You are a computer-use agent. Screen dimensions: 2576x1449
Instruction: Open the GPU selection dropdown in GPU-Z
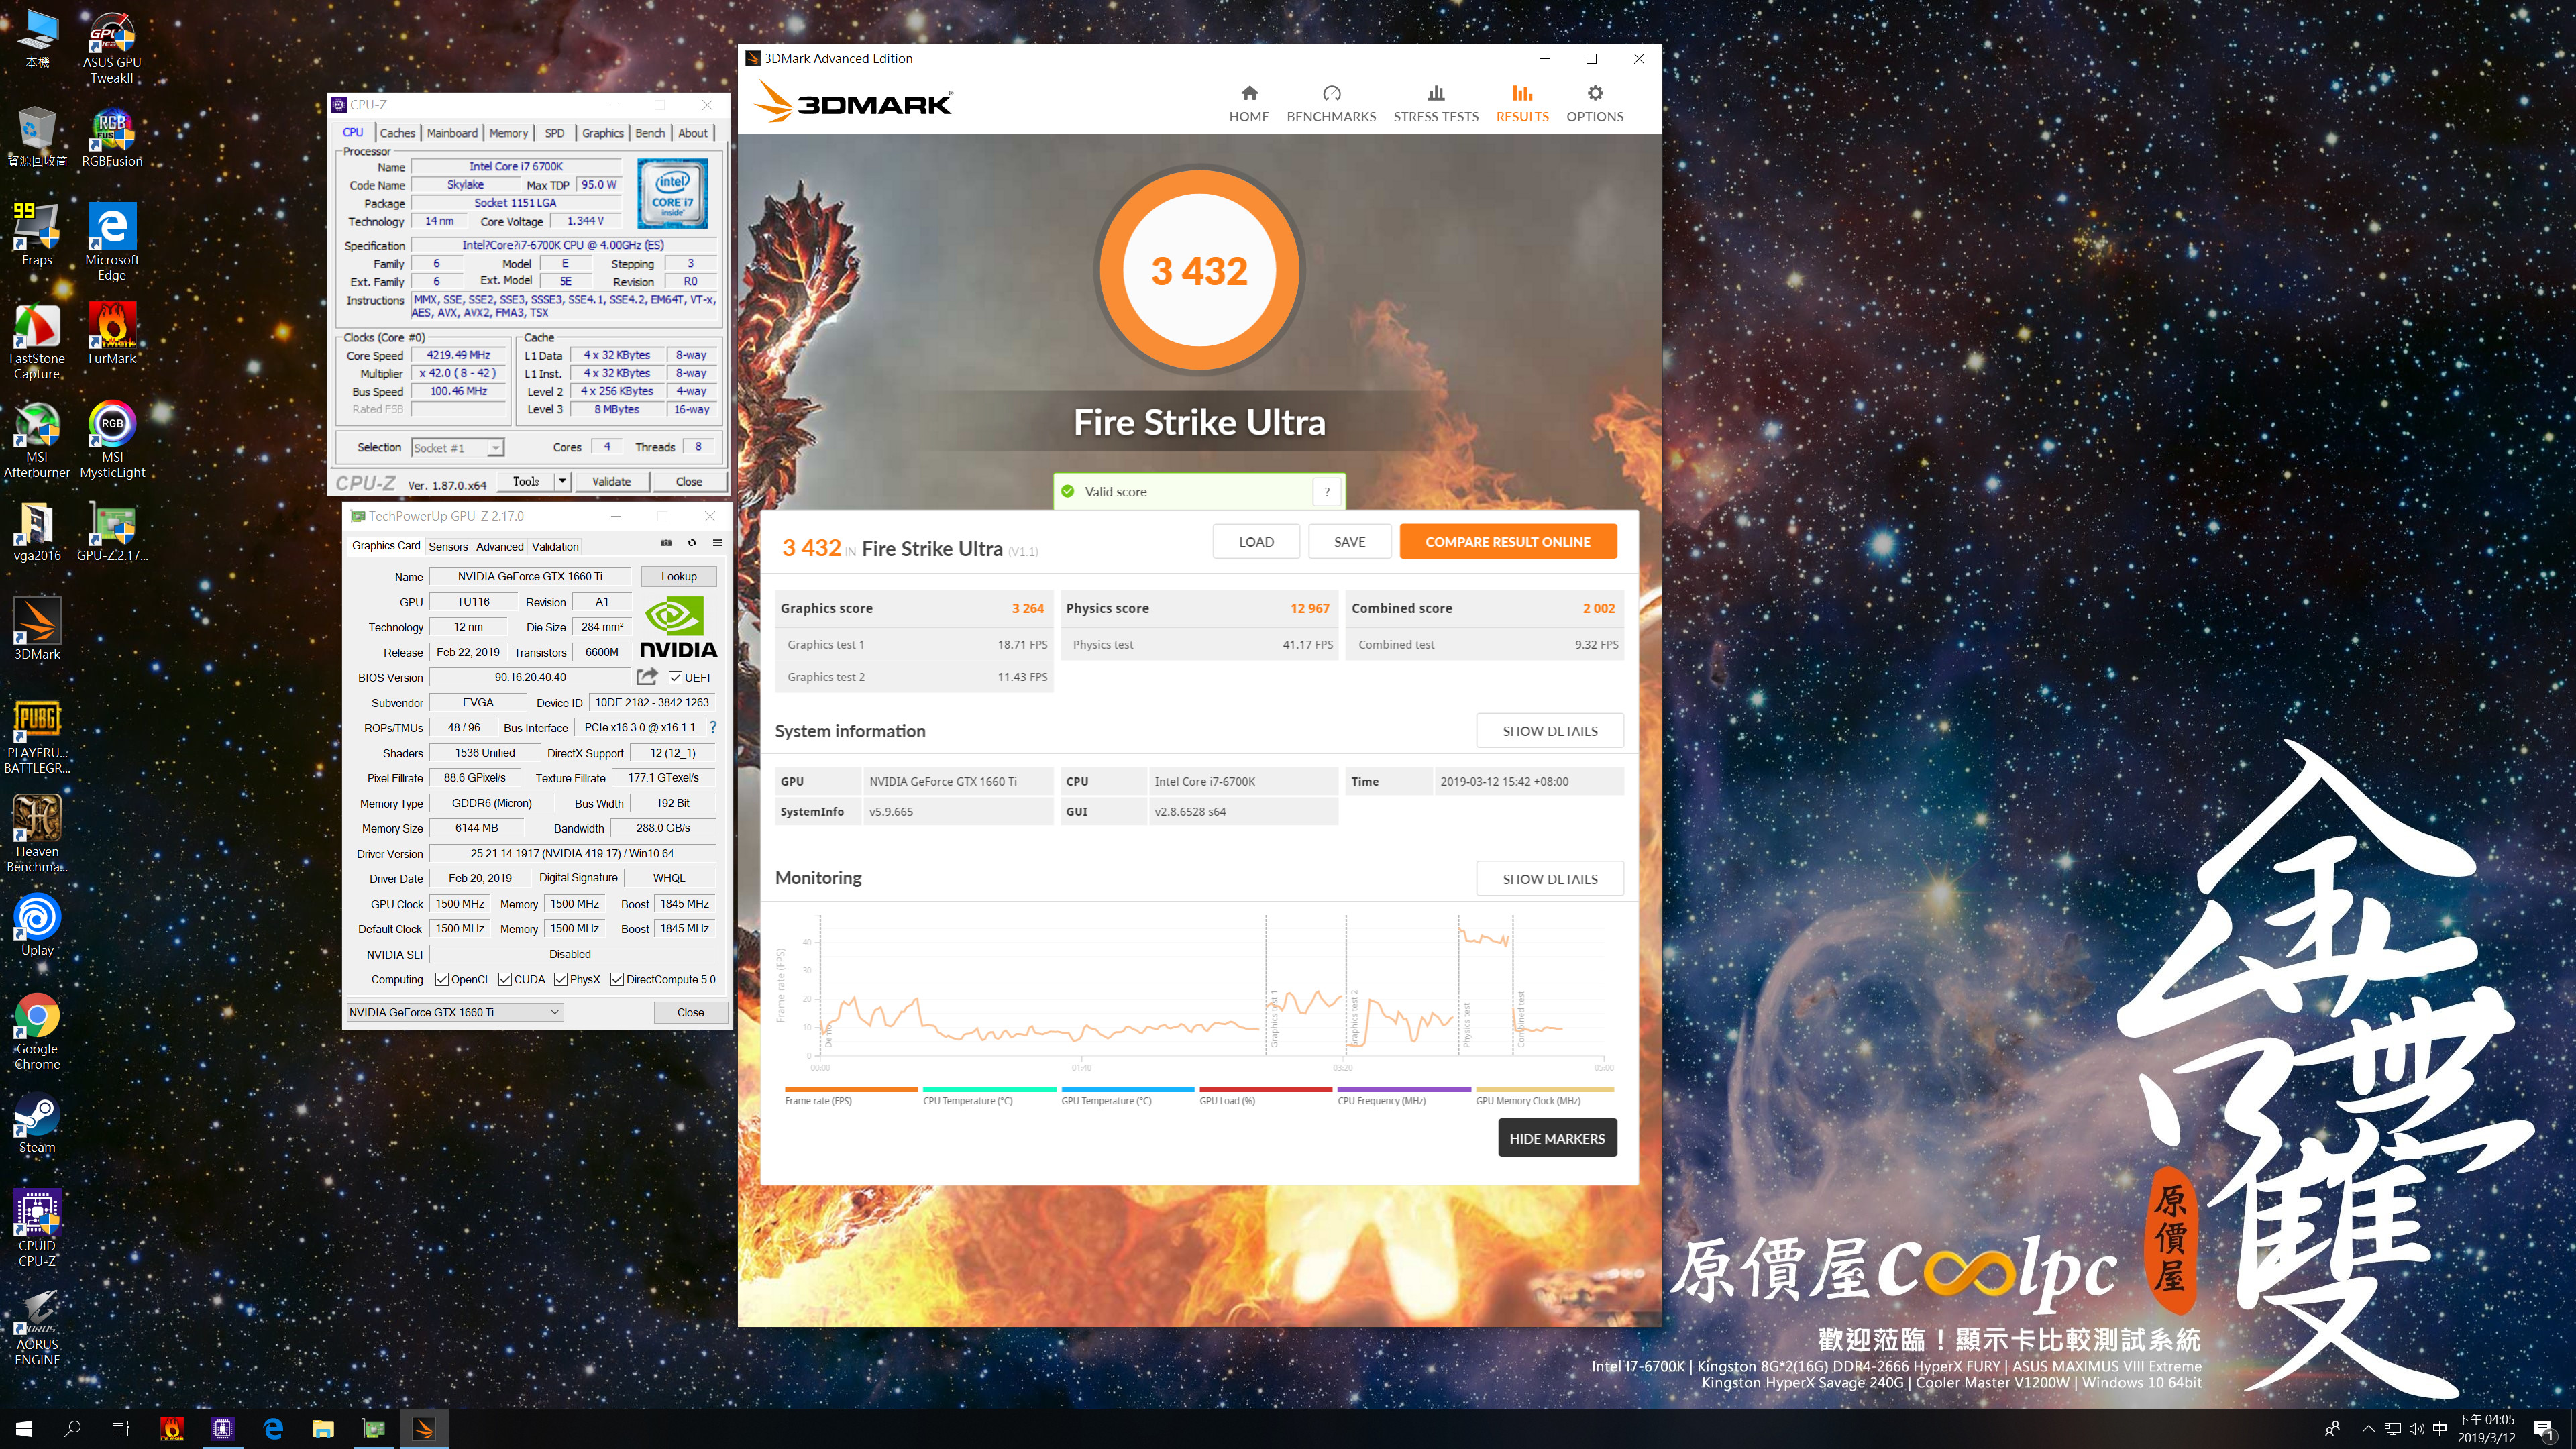coord(455,1012)
